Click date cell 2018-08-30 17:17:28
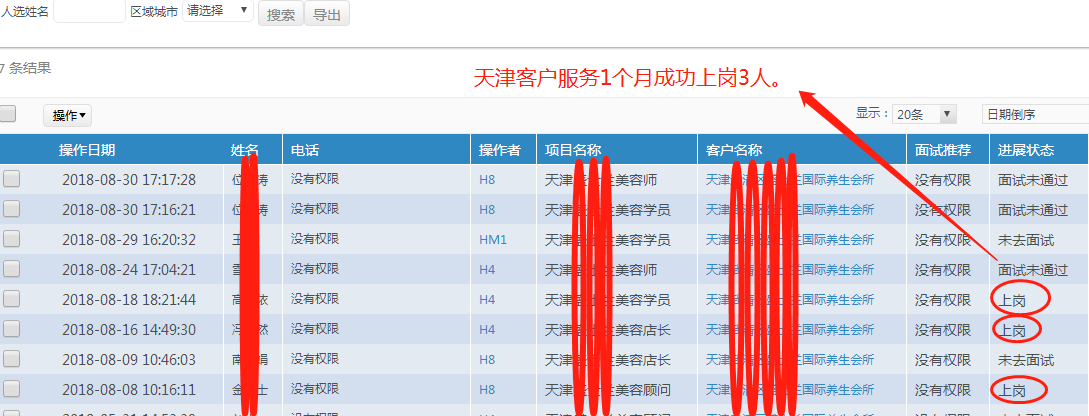Viewport: 1089px width, 416px height. click(129, 180)
